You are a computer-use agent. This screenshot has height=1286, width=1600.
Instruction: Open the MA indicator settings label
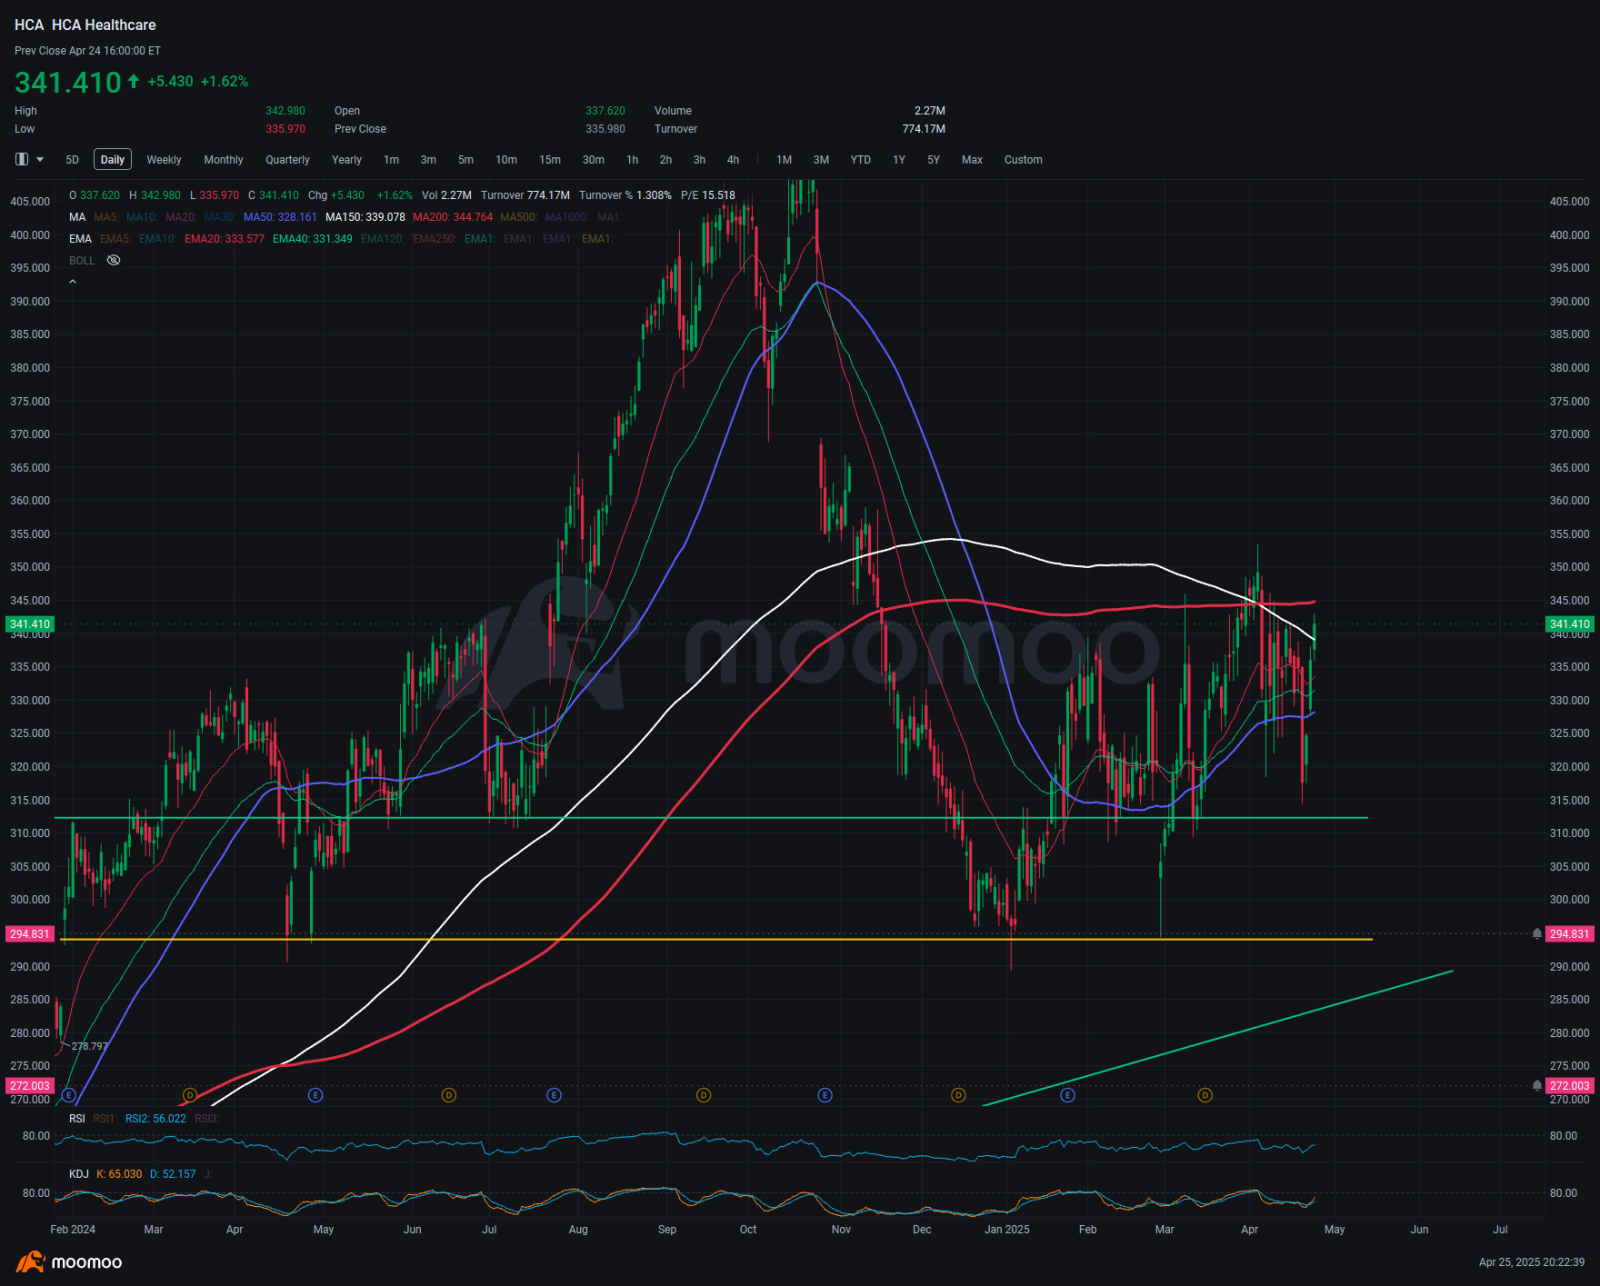77,217
